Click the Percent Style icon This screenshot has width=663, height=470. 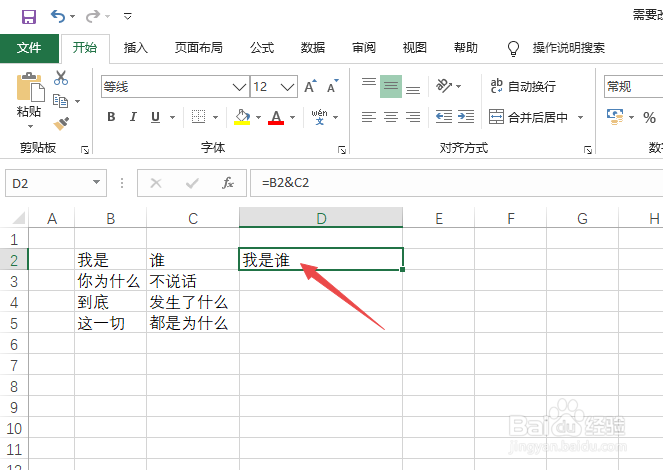tap(649, 117)
